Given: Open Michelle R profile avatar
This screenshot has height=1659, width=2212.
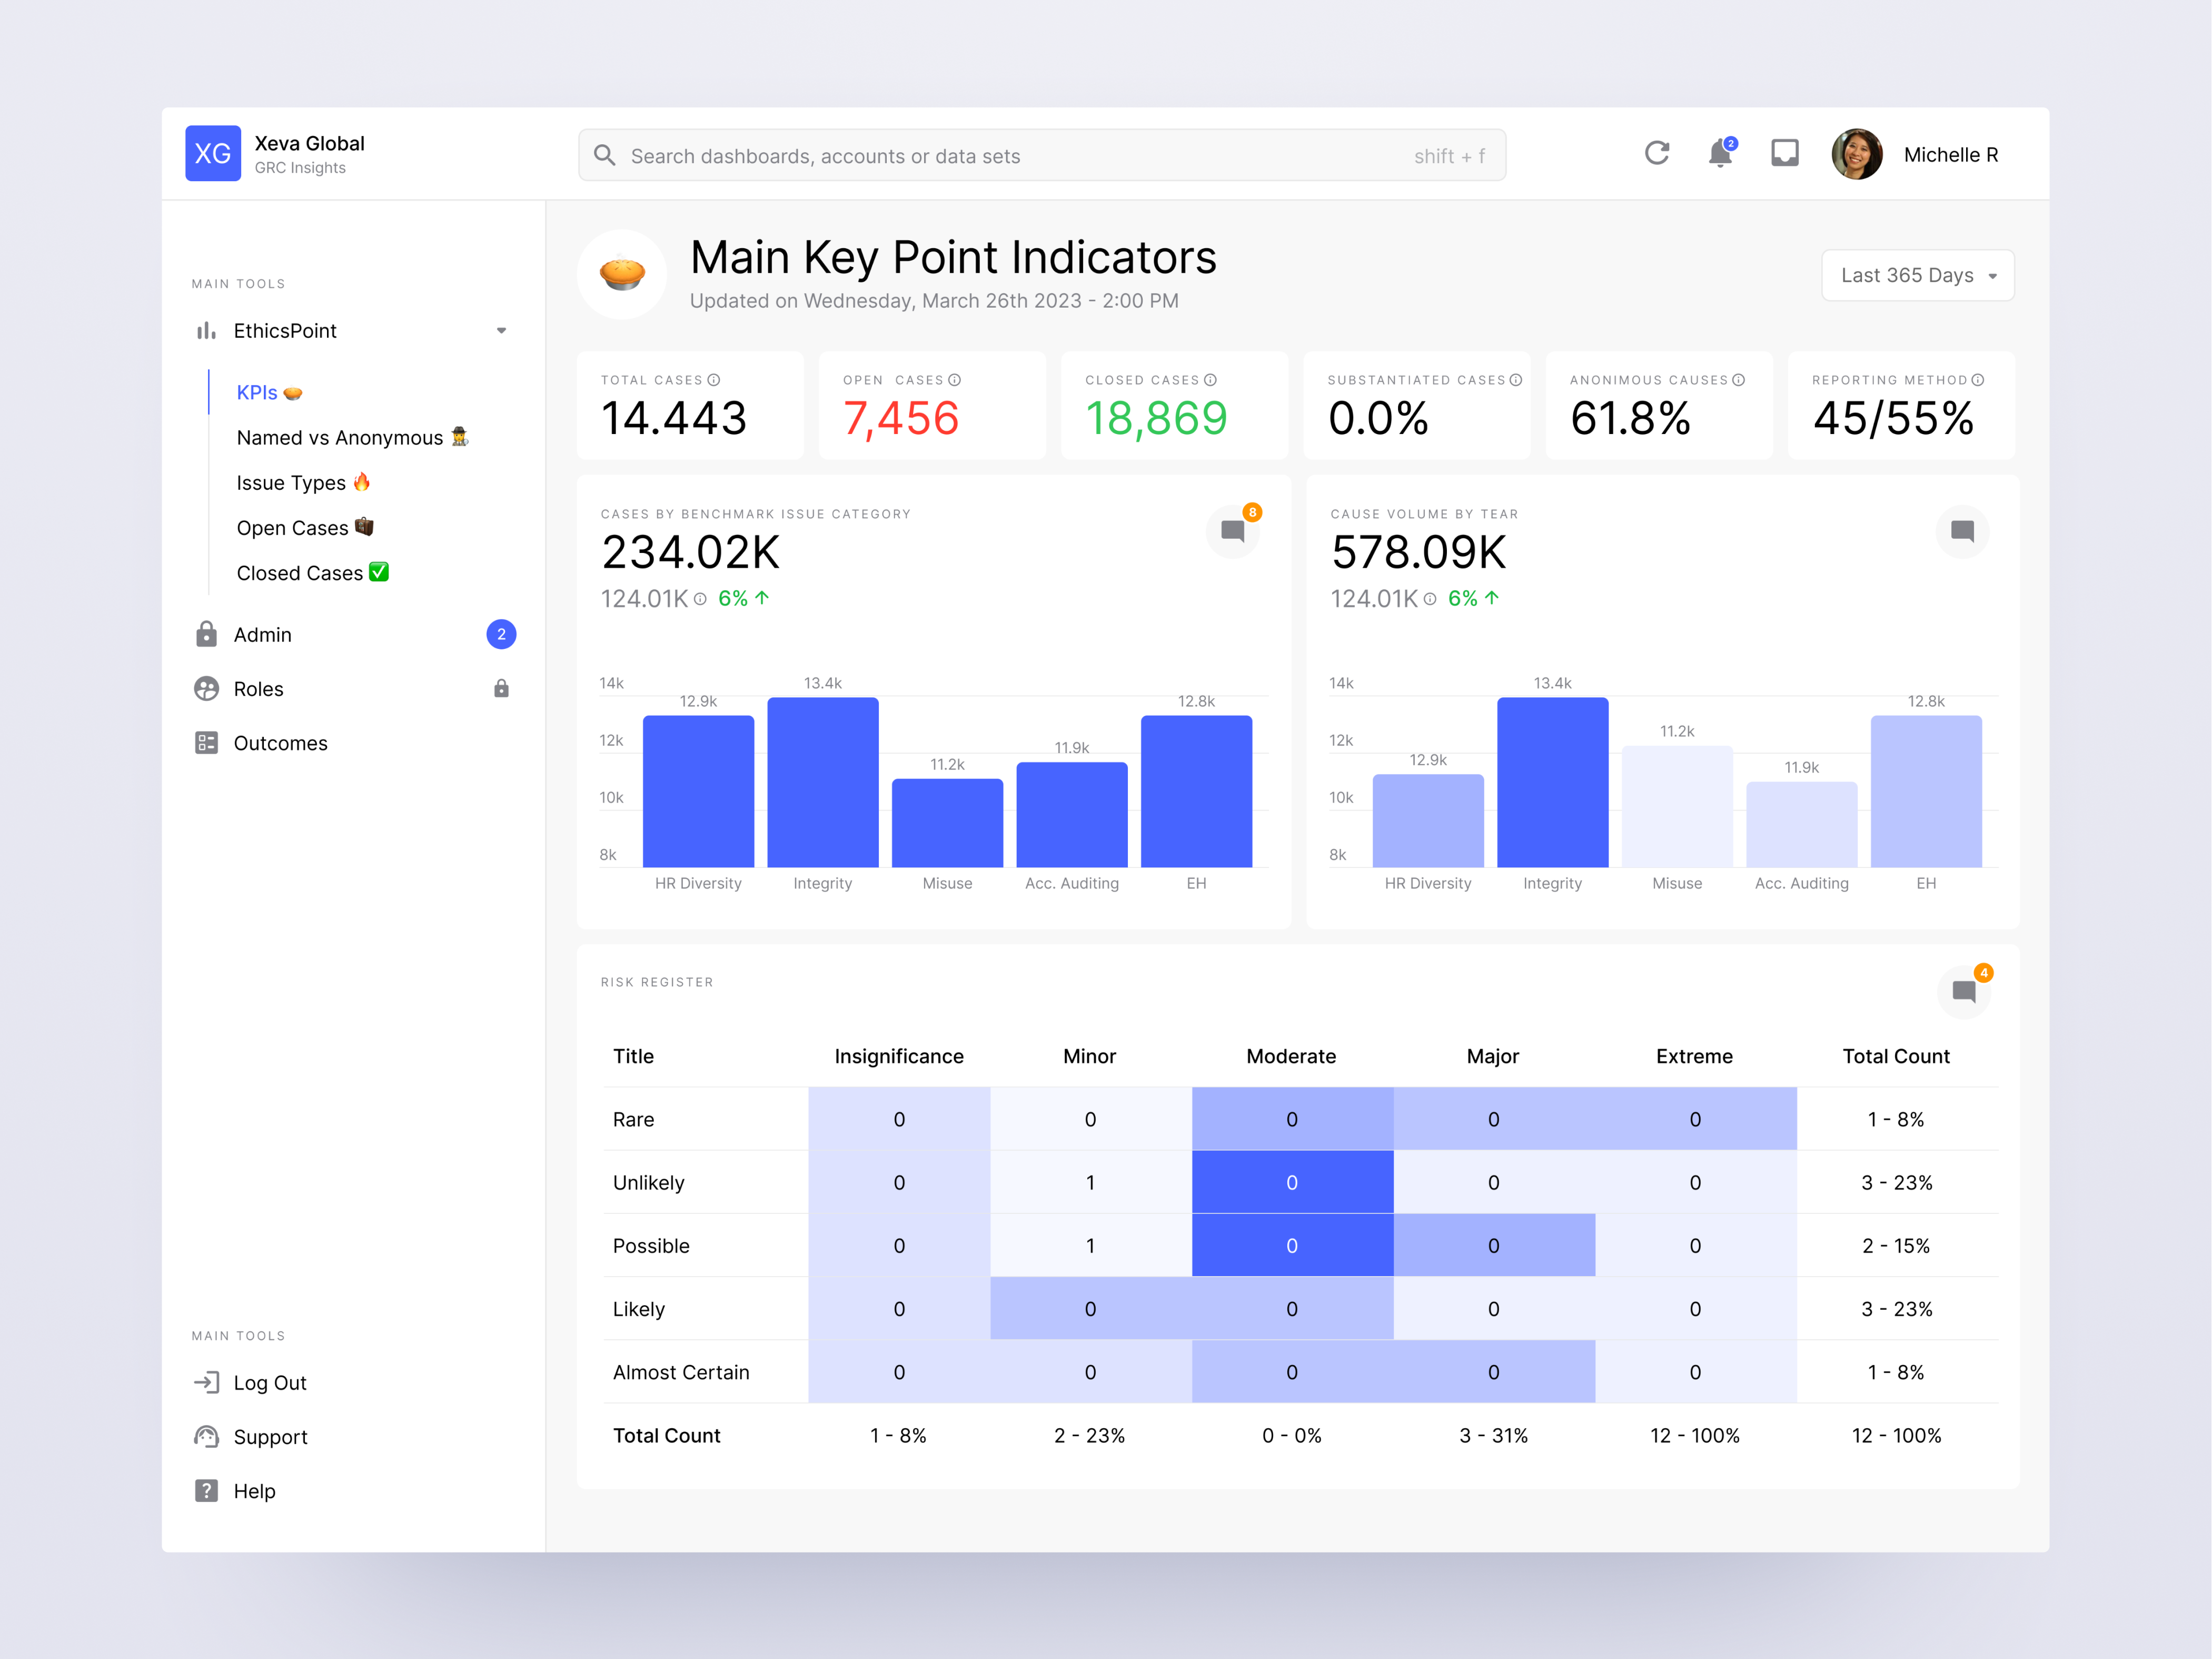Looking at the screenshot, I should pyautogui.click(x=1857, y=154).
